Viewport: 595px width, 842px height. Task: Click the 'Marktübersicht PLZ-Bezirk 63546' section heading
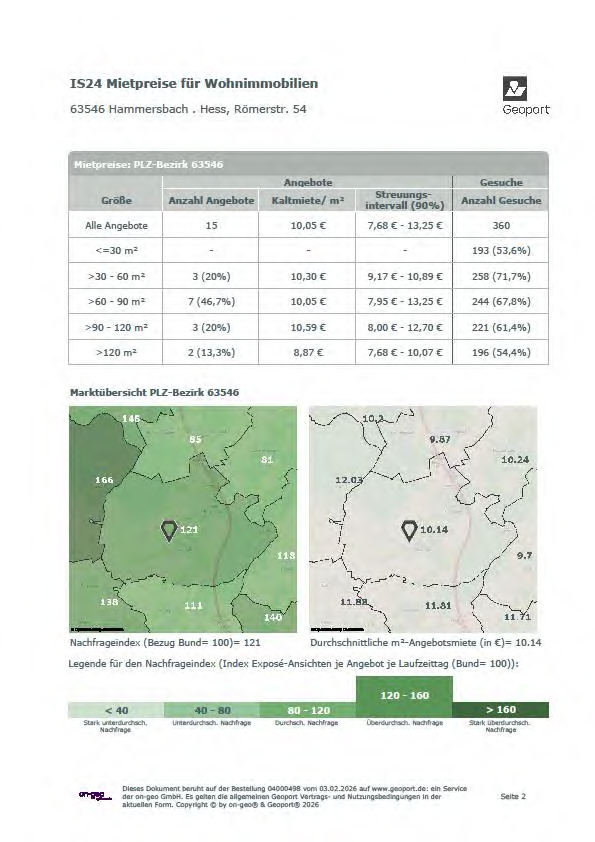(x=154, y=393)
